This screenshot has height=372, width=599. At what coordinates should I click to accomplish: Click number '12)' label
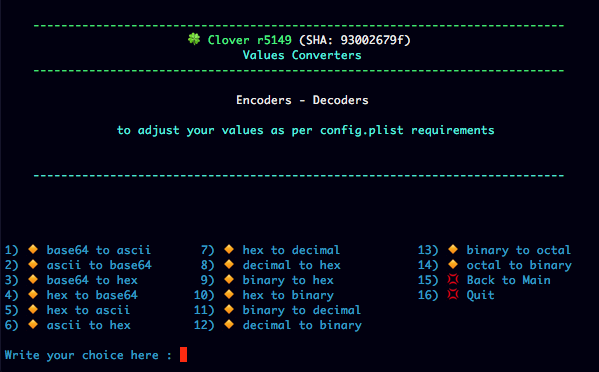tap(204, 325)
